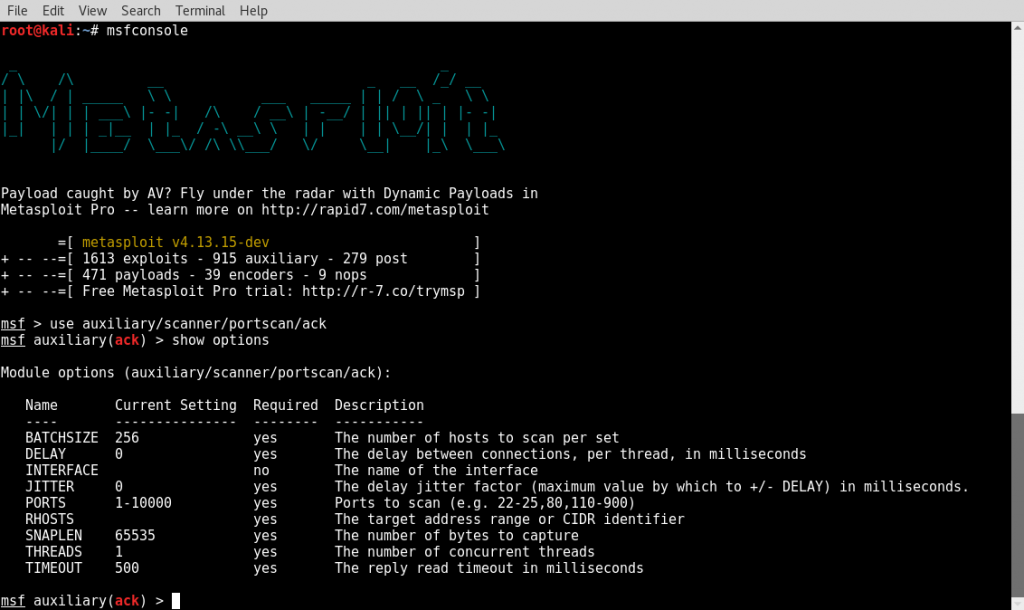Click the DELAY option name
Screen dimensions: 1024x610
pyautogui.click(x=45, y=454)
